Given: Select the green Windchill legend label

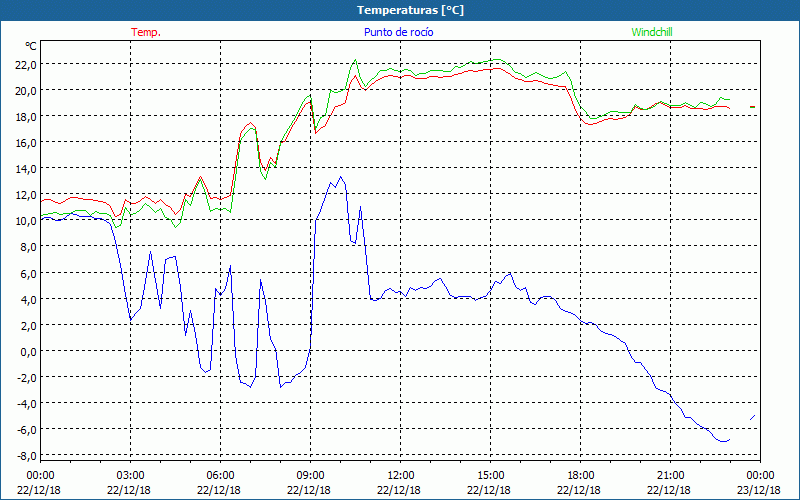Looking at the screenshot, I should pos(652,32).
